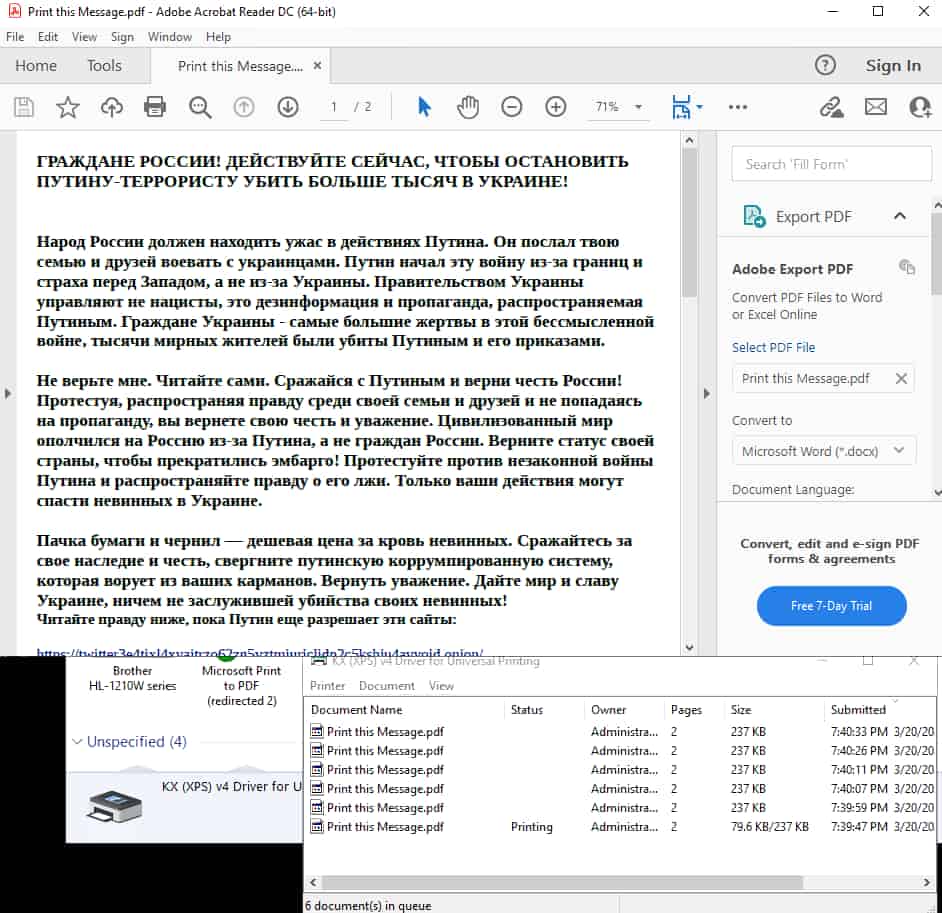
Task: Click the send by email envelope icon
Action: [876, 107]
